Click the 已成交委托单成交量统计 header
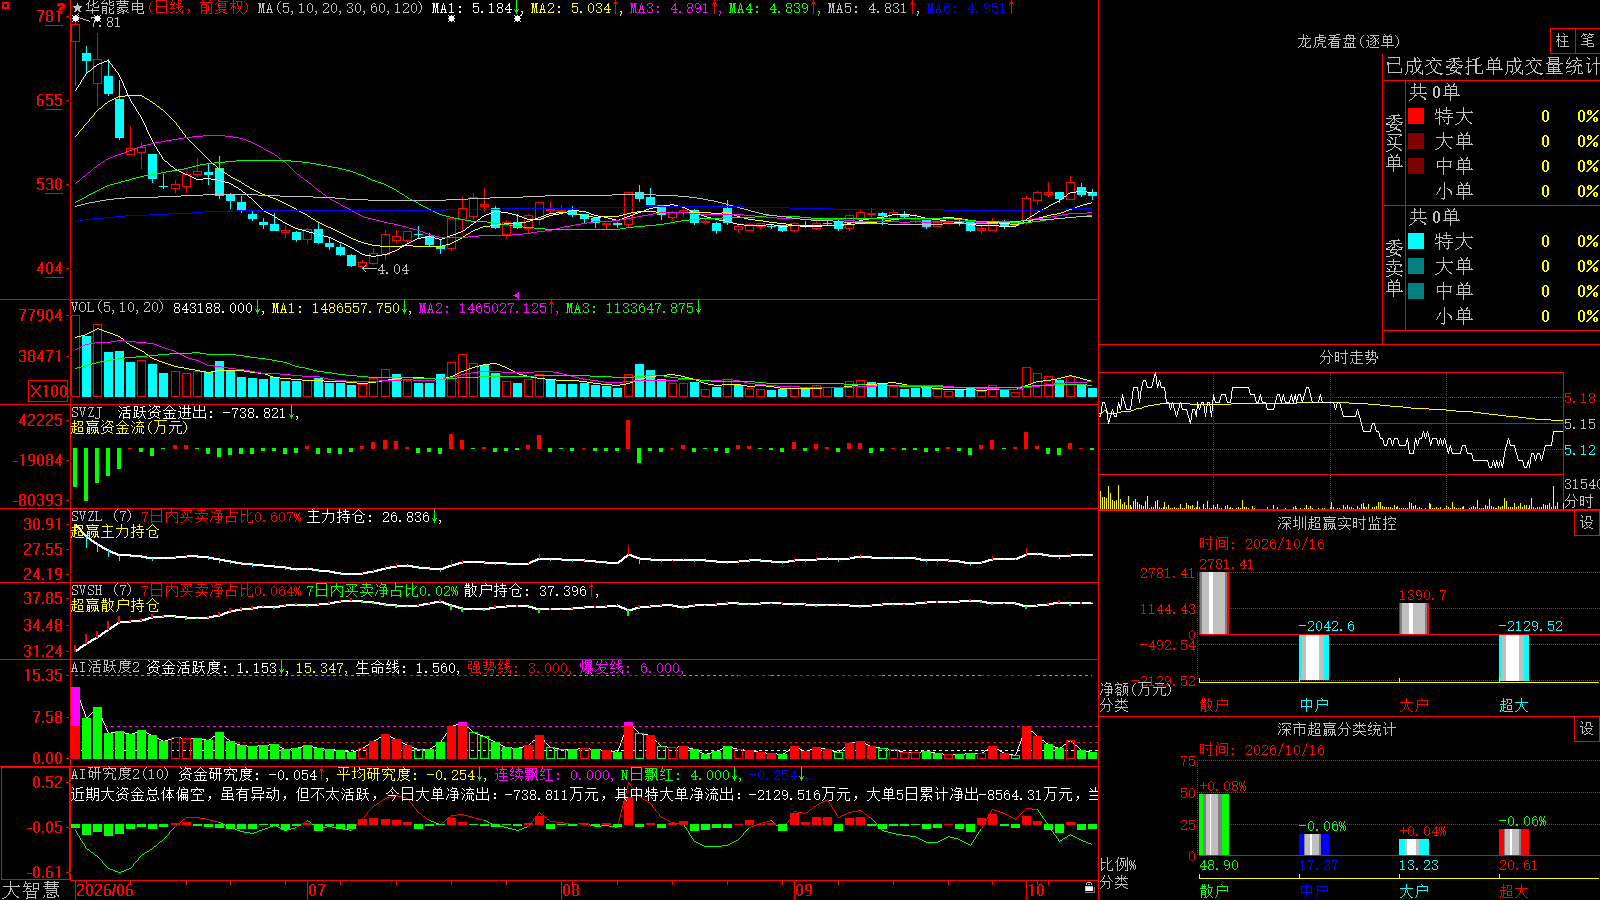Image resolution: width=1600 pixels, height=900 pixels. [x=1492, y=66]
